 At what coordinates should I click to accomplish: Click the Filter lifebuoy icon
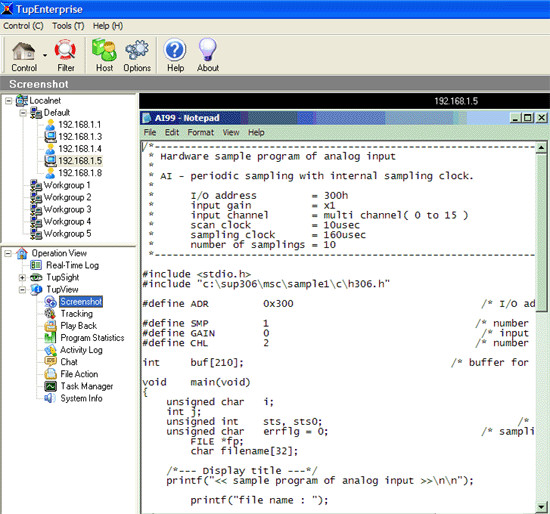click(65, 50)
